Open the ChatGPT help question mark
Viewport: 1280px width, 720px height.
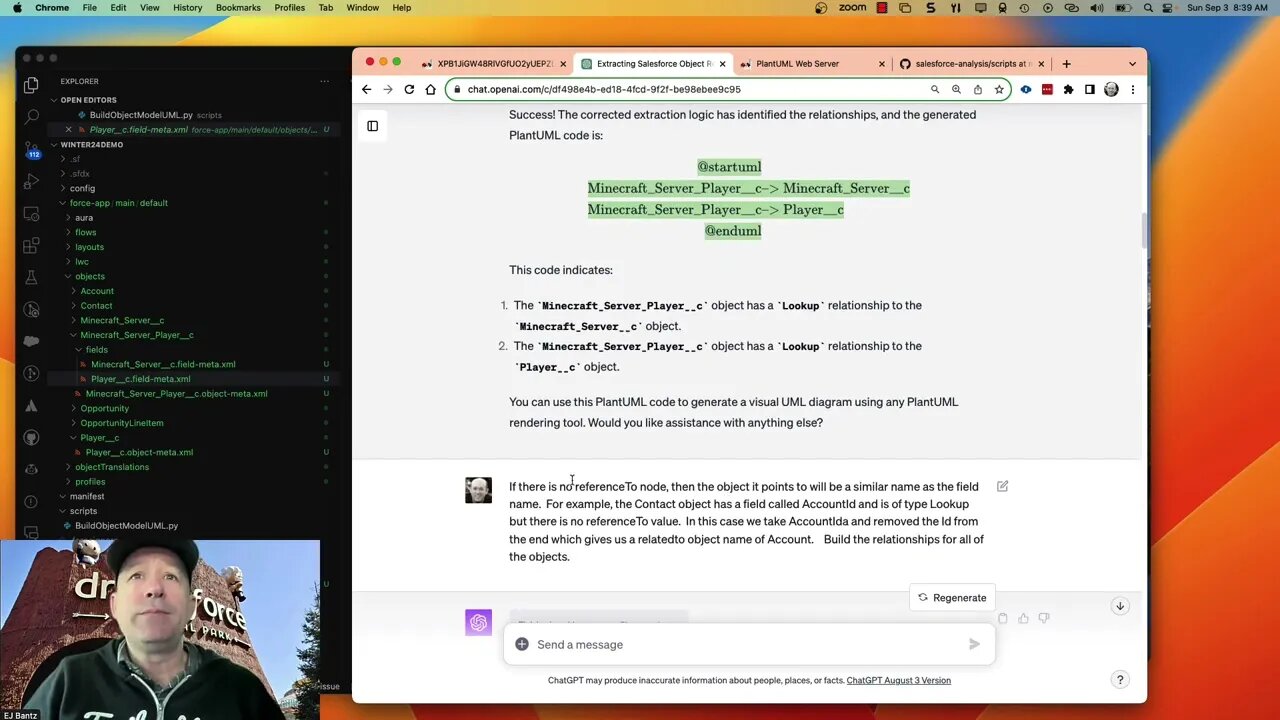click(1120, 680)
